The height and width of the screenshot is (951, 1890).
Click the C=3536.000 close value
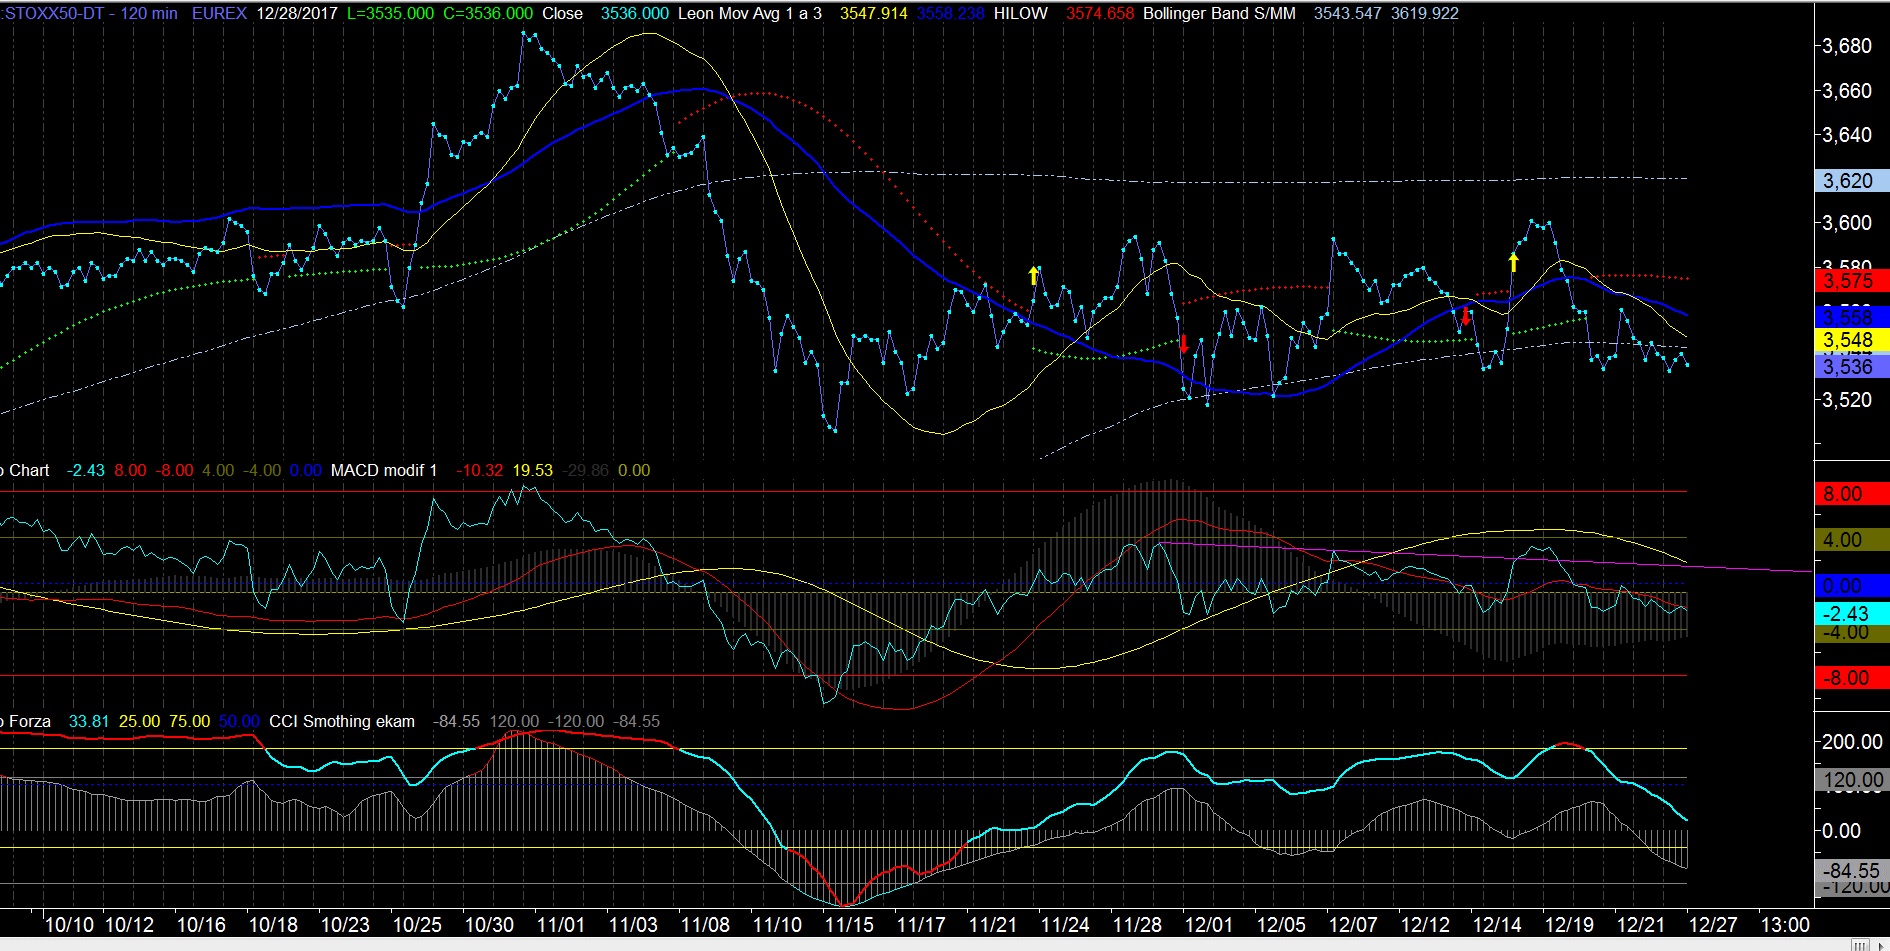point(488,13)
